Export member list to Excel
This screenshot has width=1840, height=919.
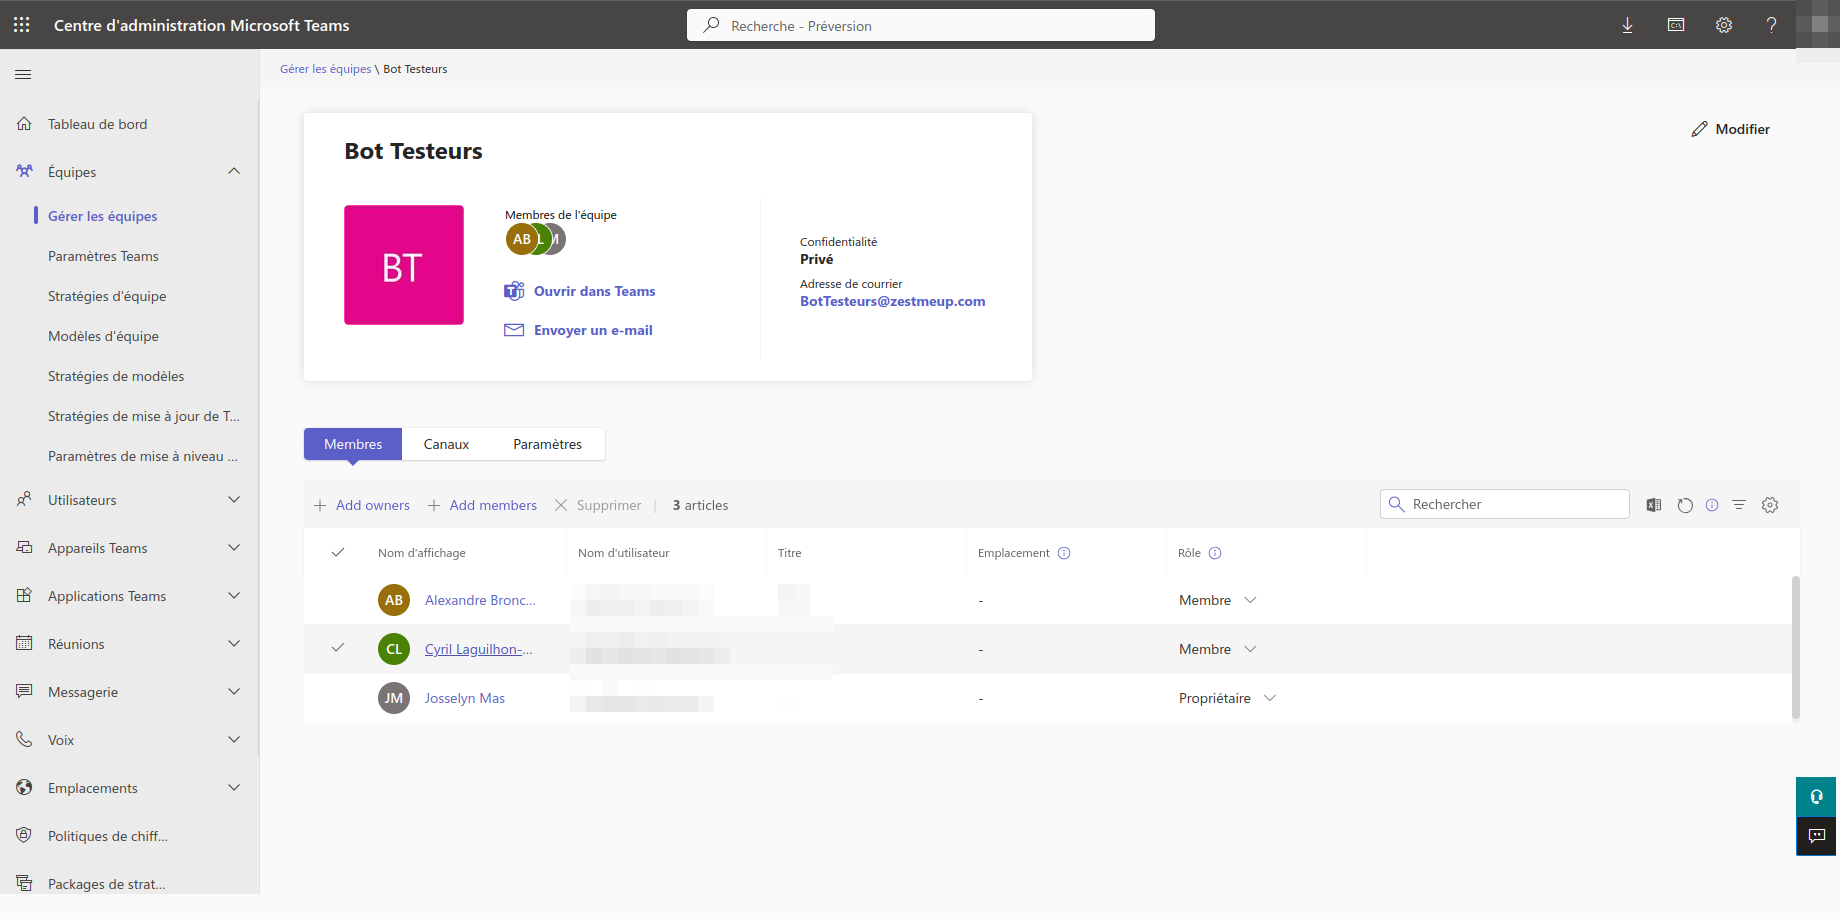pos(1654,505)
